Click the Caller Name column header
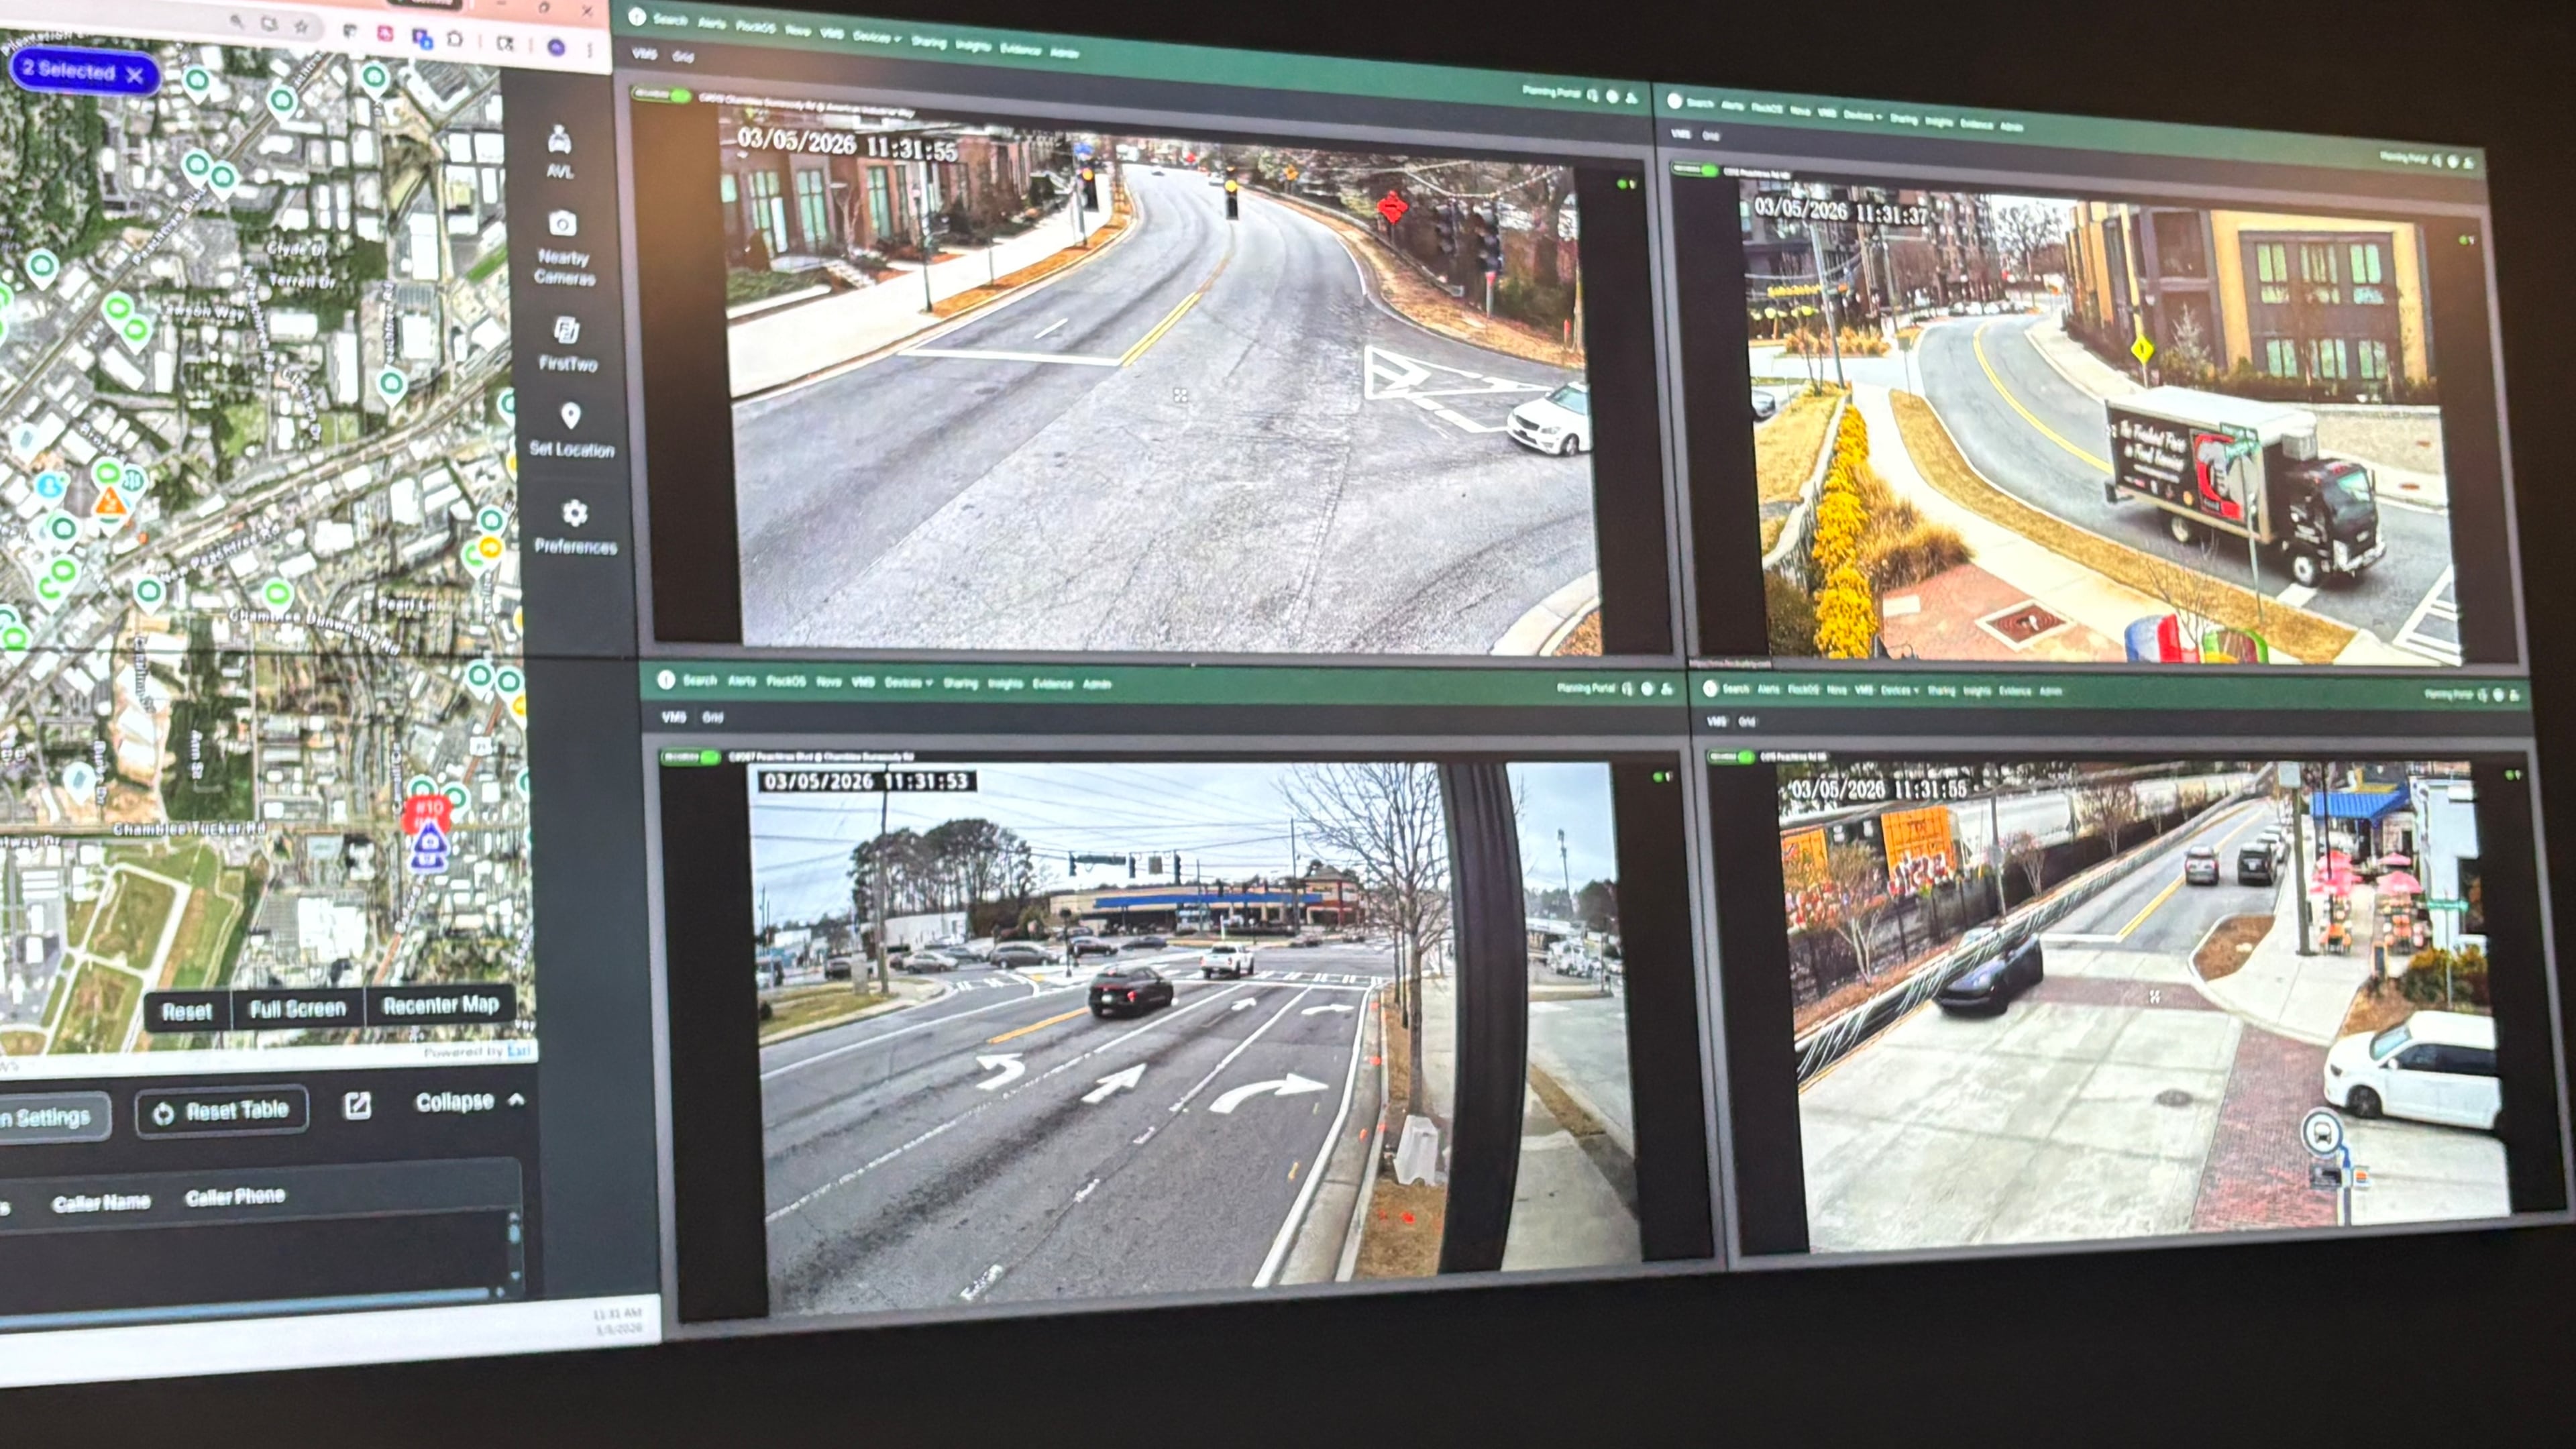The width and height of the screenshot is (2576, 1449). [x=101, y=1202]
